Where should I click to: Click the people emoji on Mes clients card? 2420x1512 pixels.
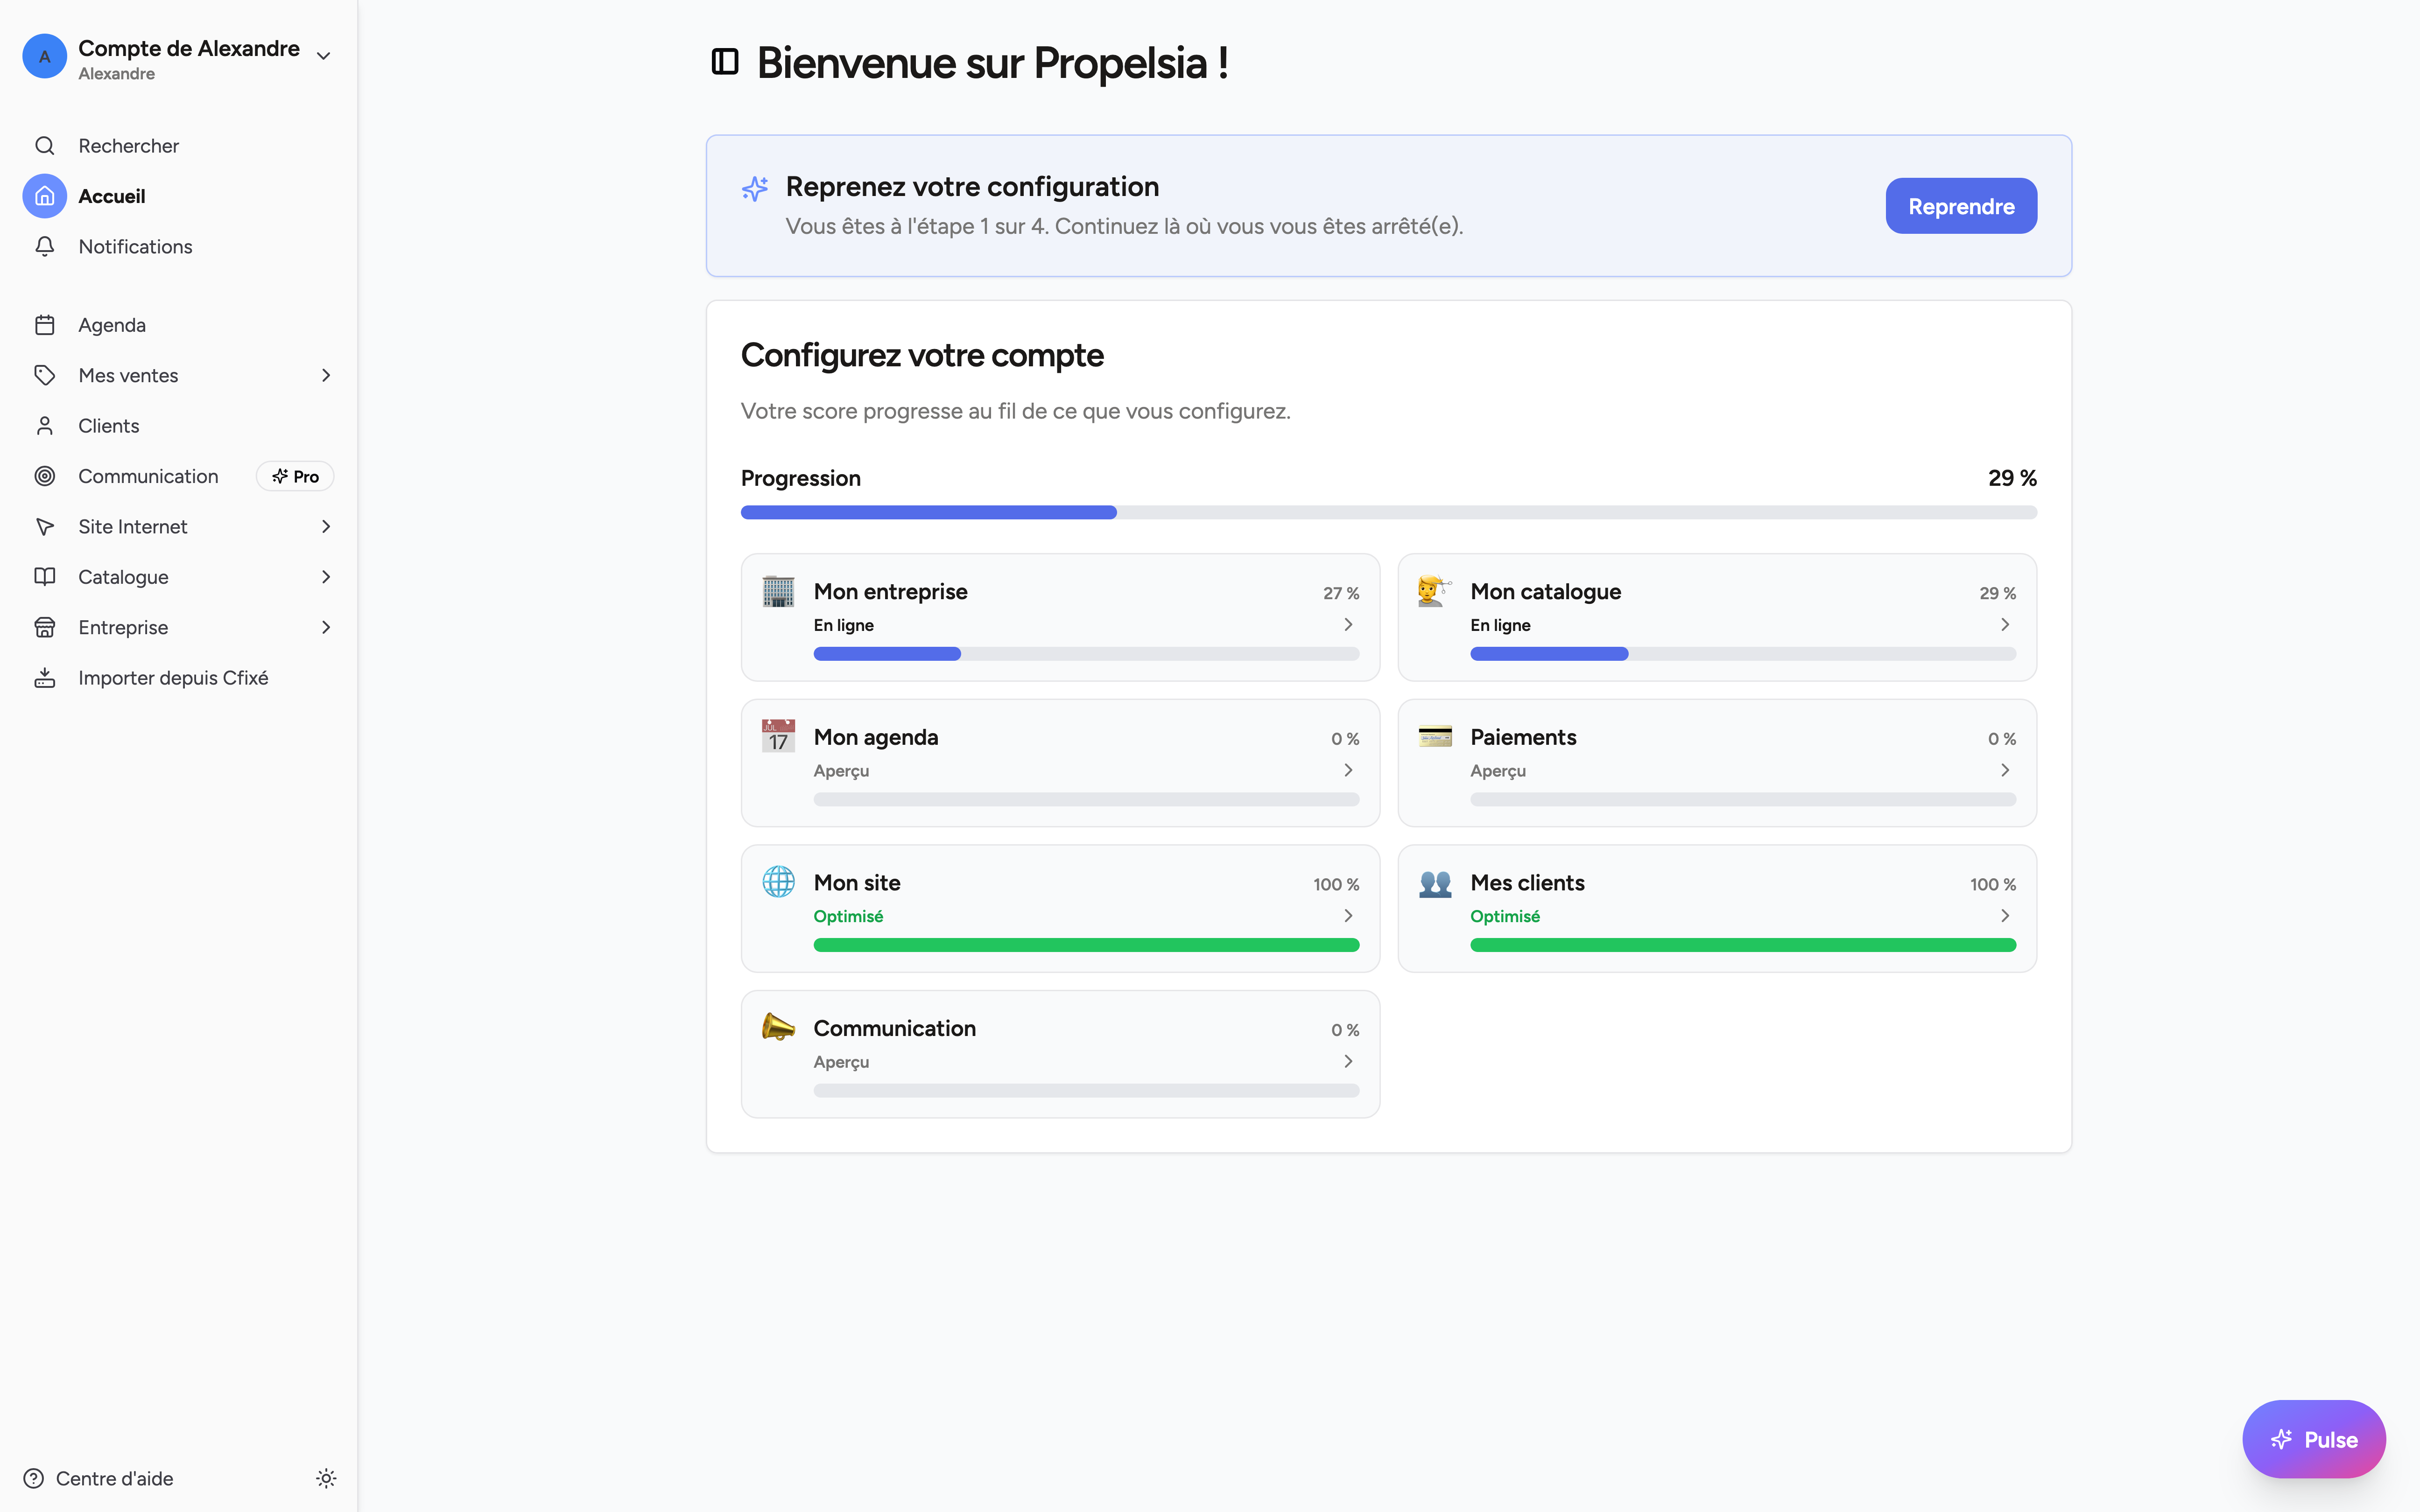click(x=1435, y=883)
